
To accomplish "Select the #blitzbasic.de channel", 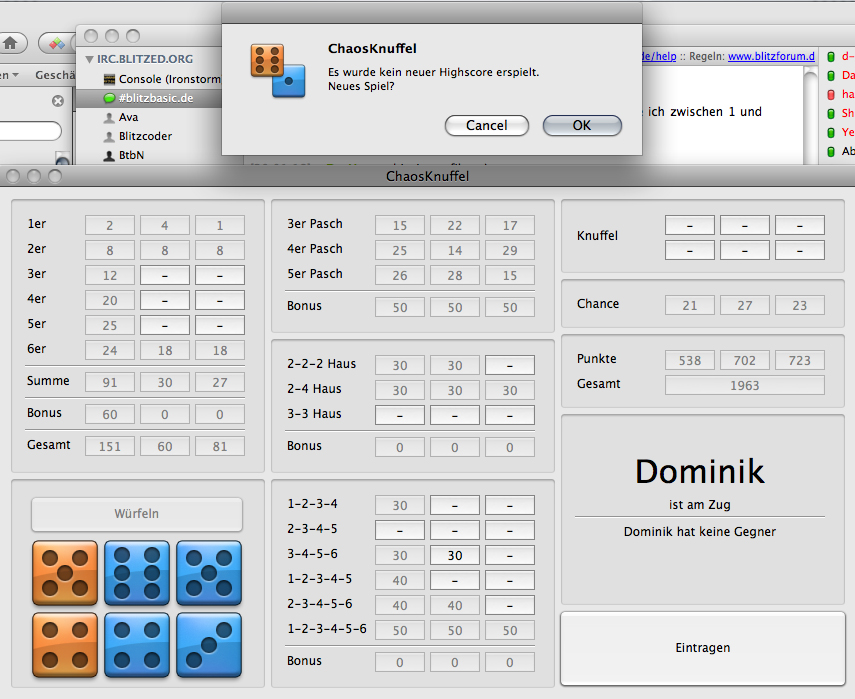I will [156, 98].
